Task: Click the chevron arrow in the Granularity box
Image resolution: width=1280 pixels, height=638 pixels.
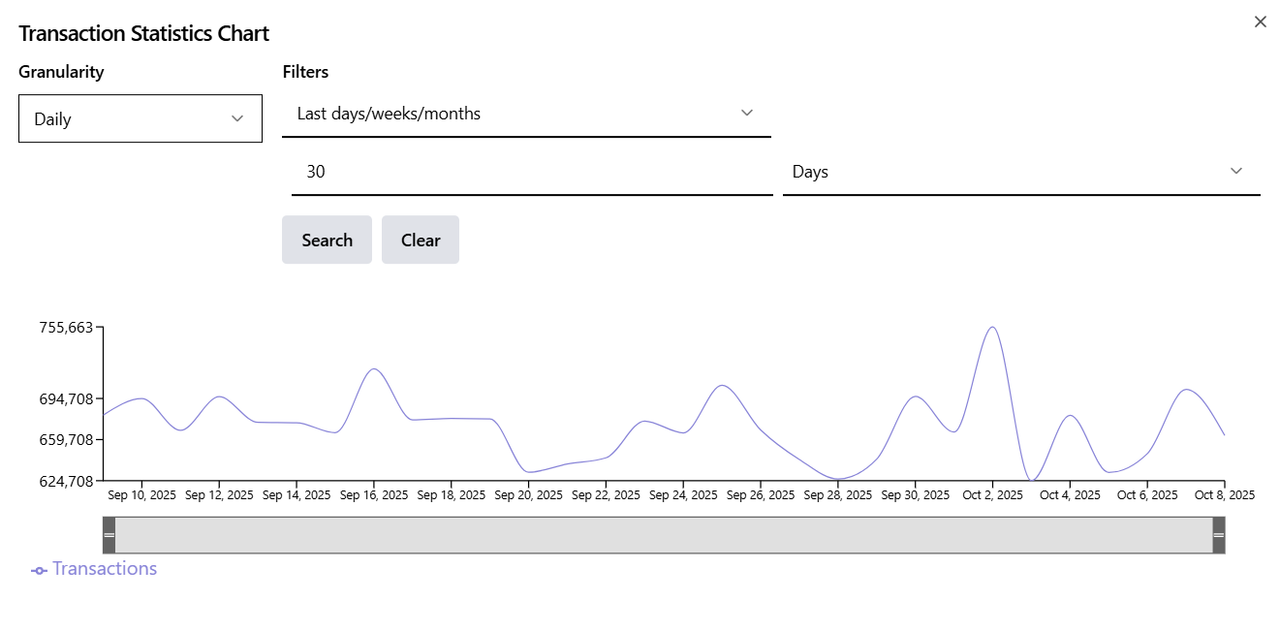Action: click(238, 119)
